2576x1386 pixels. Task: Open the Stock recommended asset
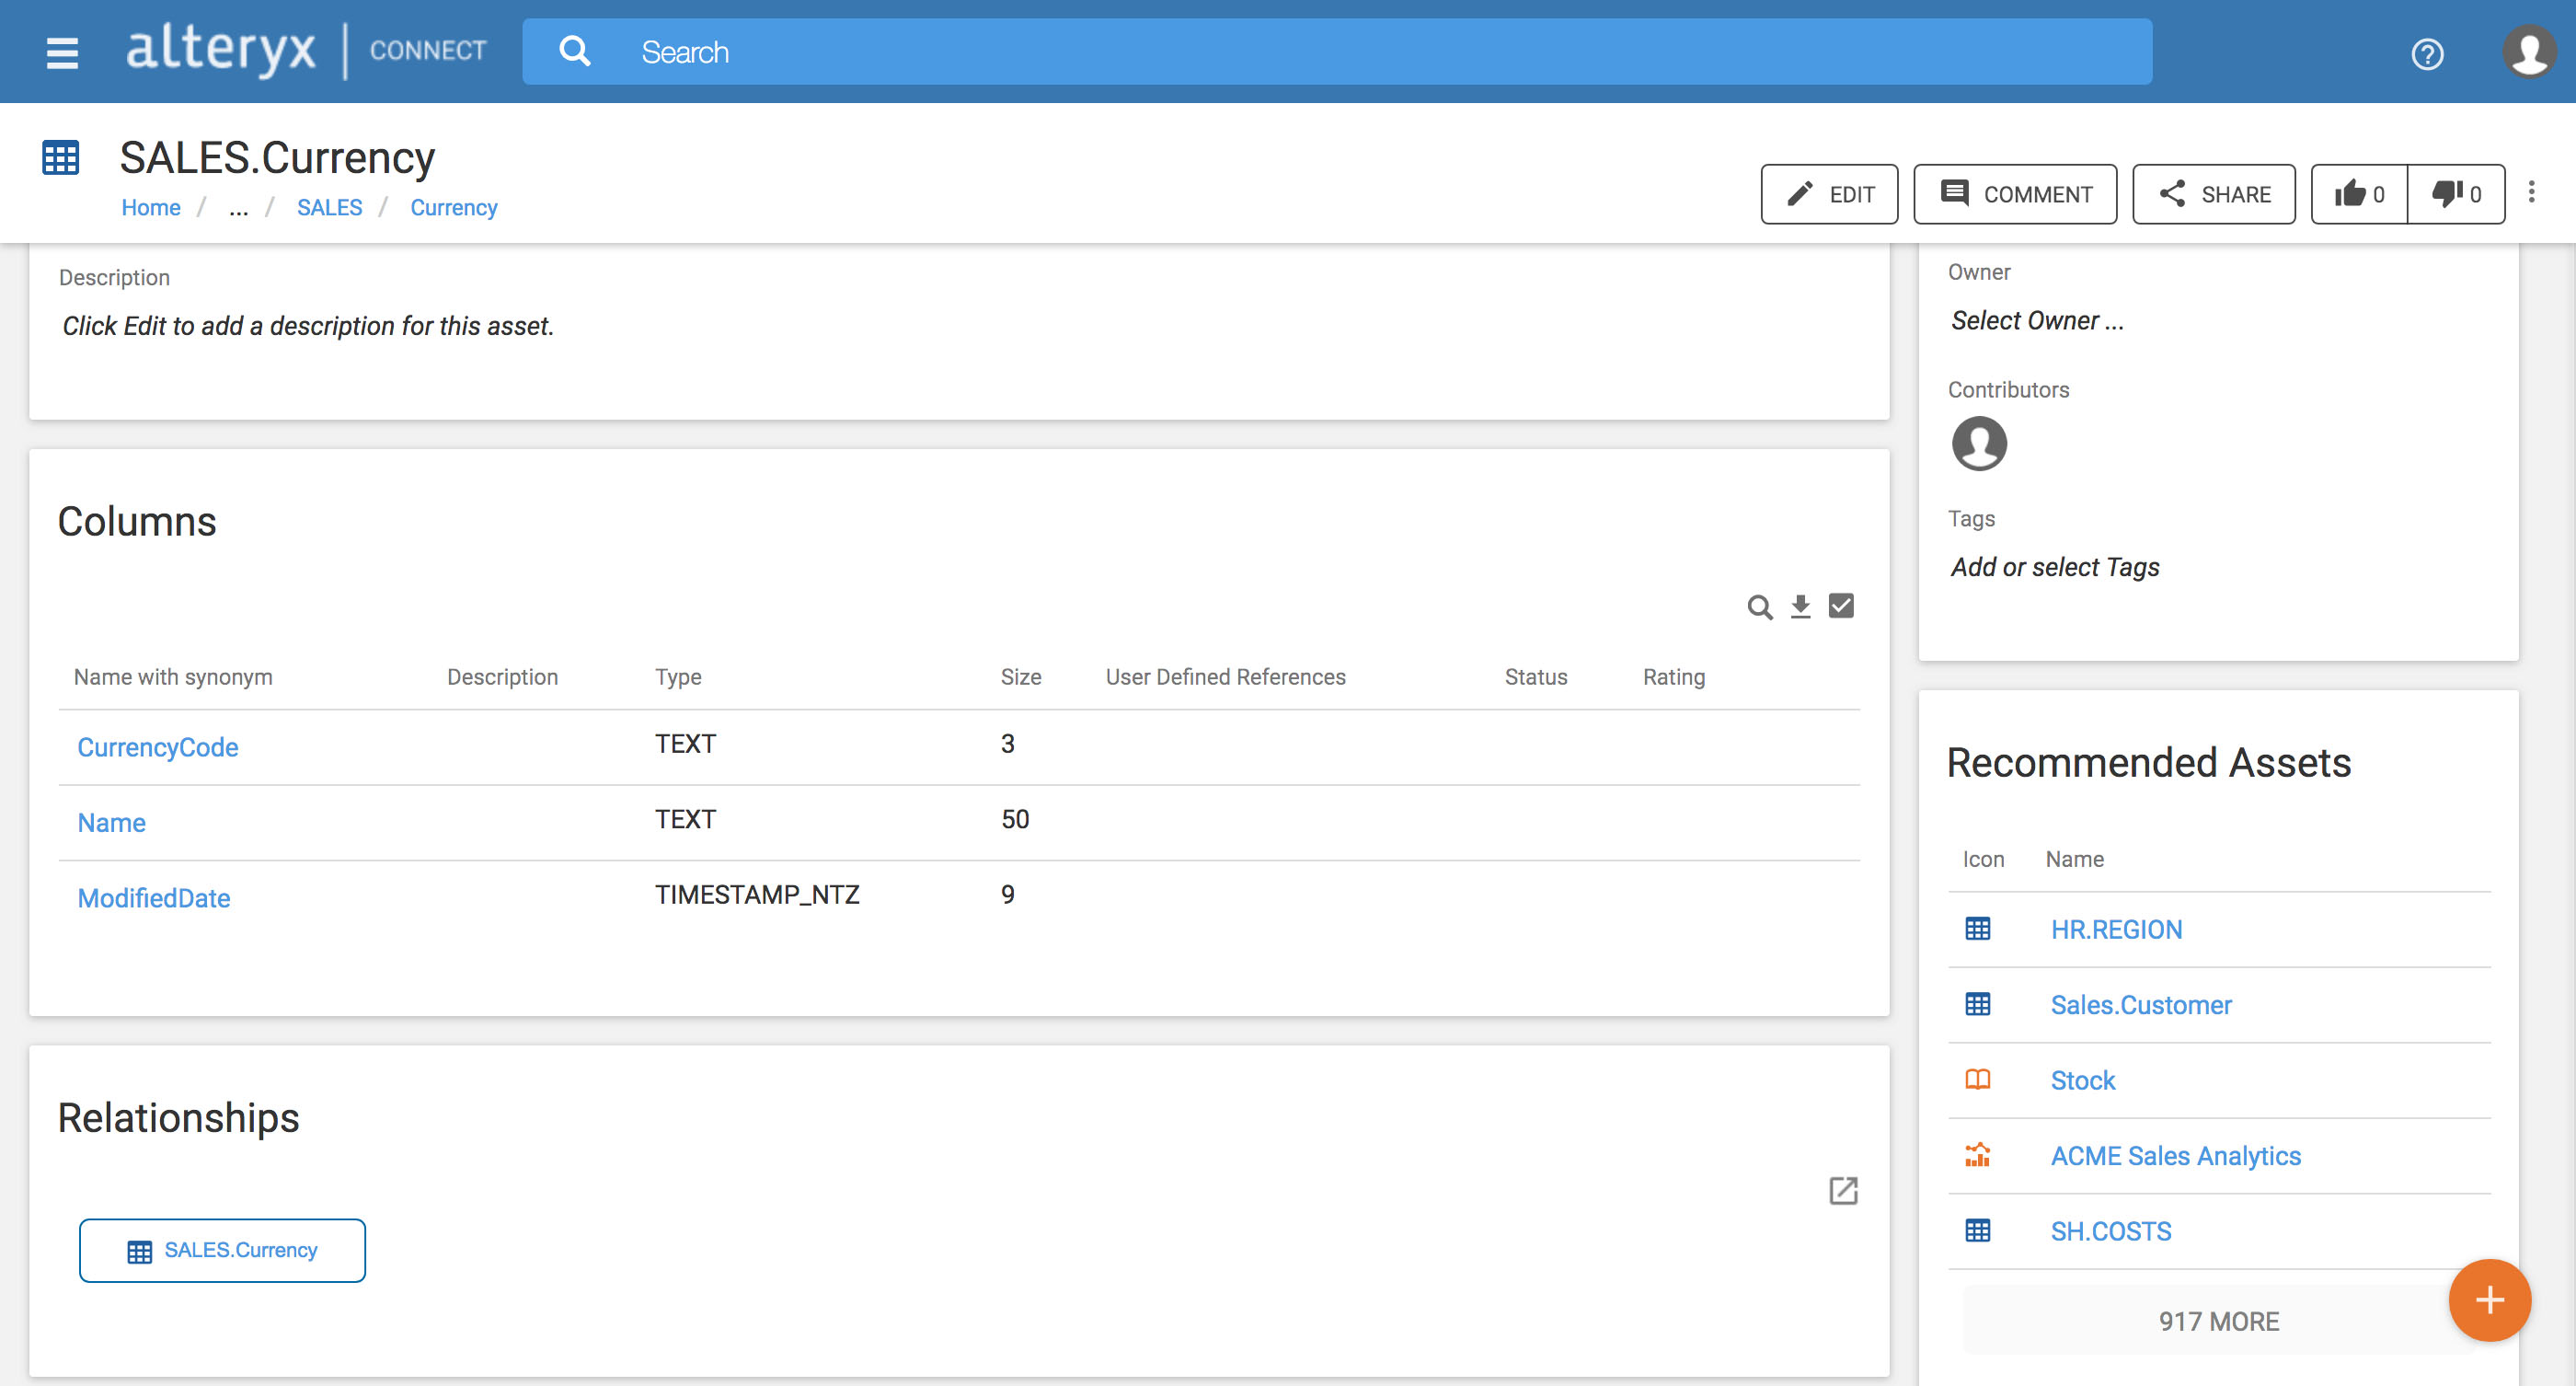pos(2083,1080)
